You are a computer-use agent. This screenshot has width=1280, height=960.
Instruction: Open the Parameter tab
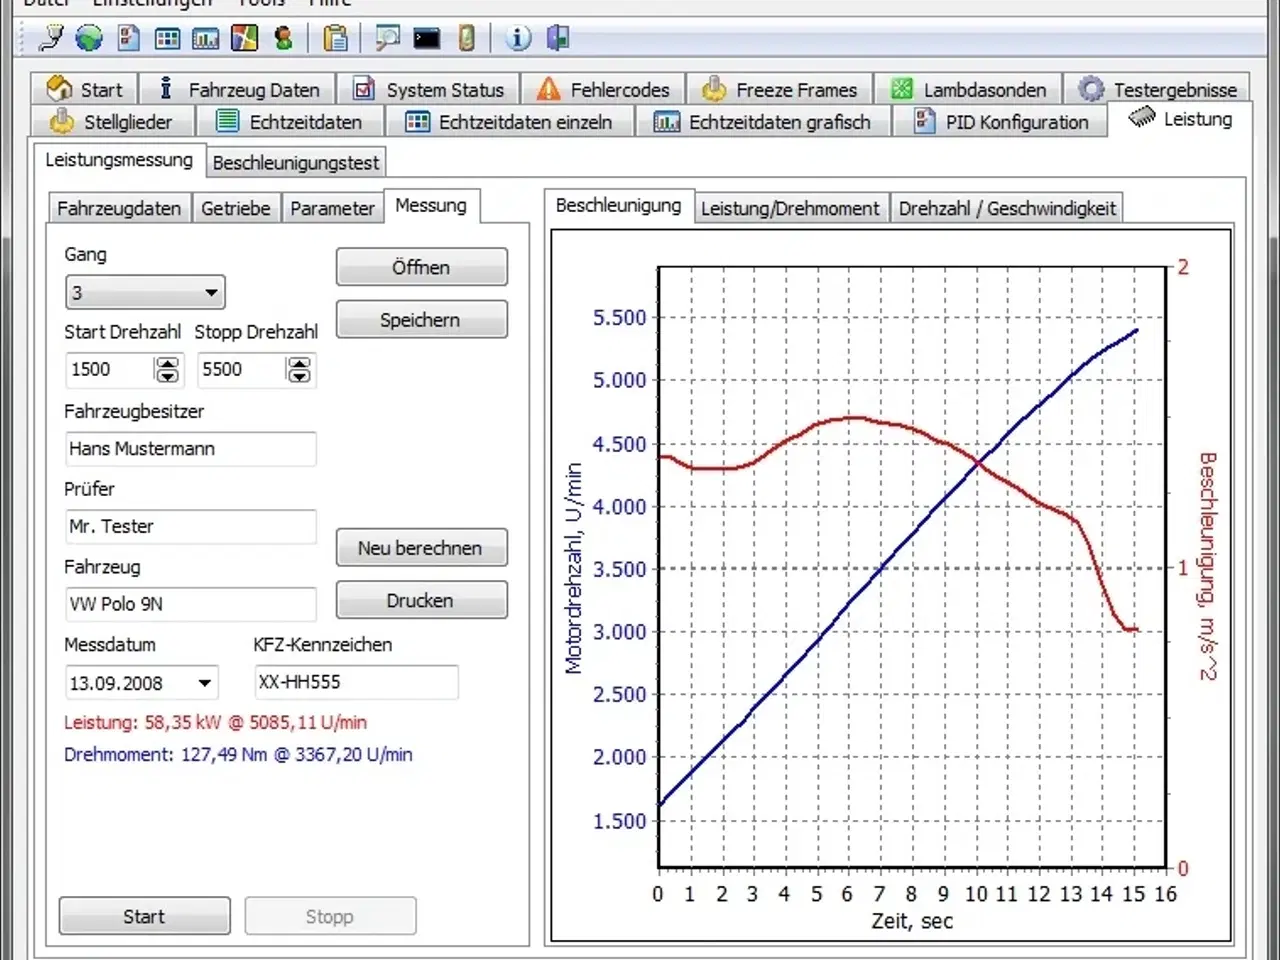coord(332,208)
